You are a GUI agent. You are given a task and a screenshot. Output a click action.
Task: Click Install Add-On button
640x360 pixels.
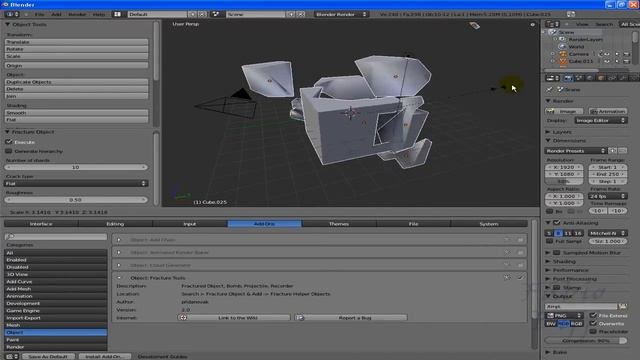(104, 356)
